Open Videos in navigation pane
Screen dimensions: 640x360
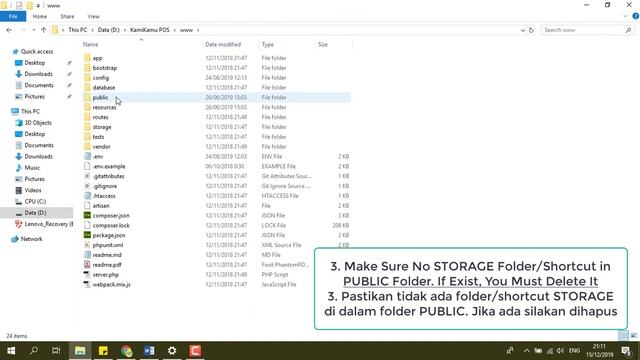pos(33,190)
